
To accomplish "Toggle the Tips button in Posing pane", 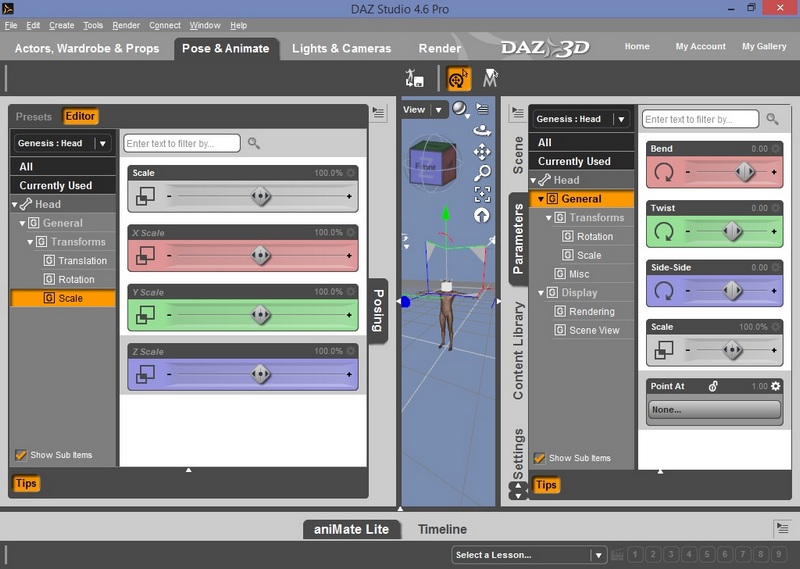I will pyautogui.click(x=26, y=483).
